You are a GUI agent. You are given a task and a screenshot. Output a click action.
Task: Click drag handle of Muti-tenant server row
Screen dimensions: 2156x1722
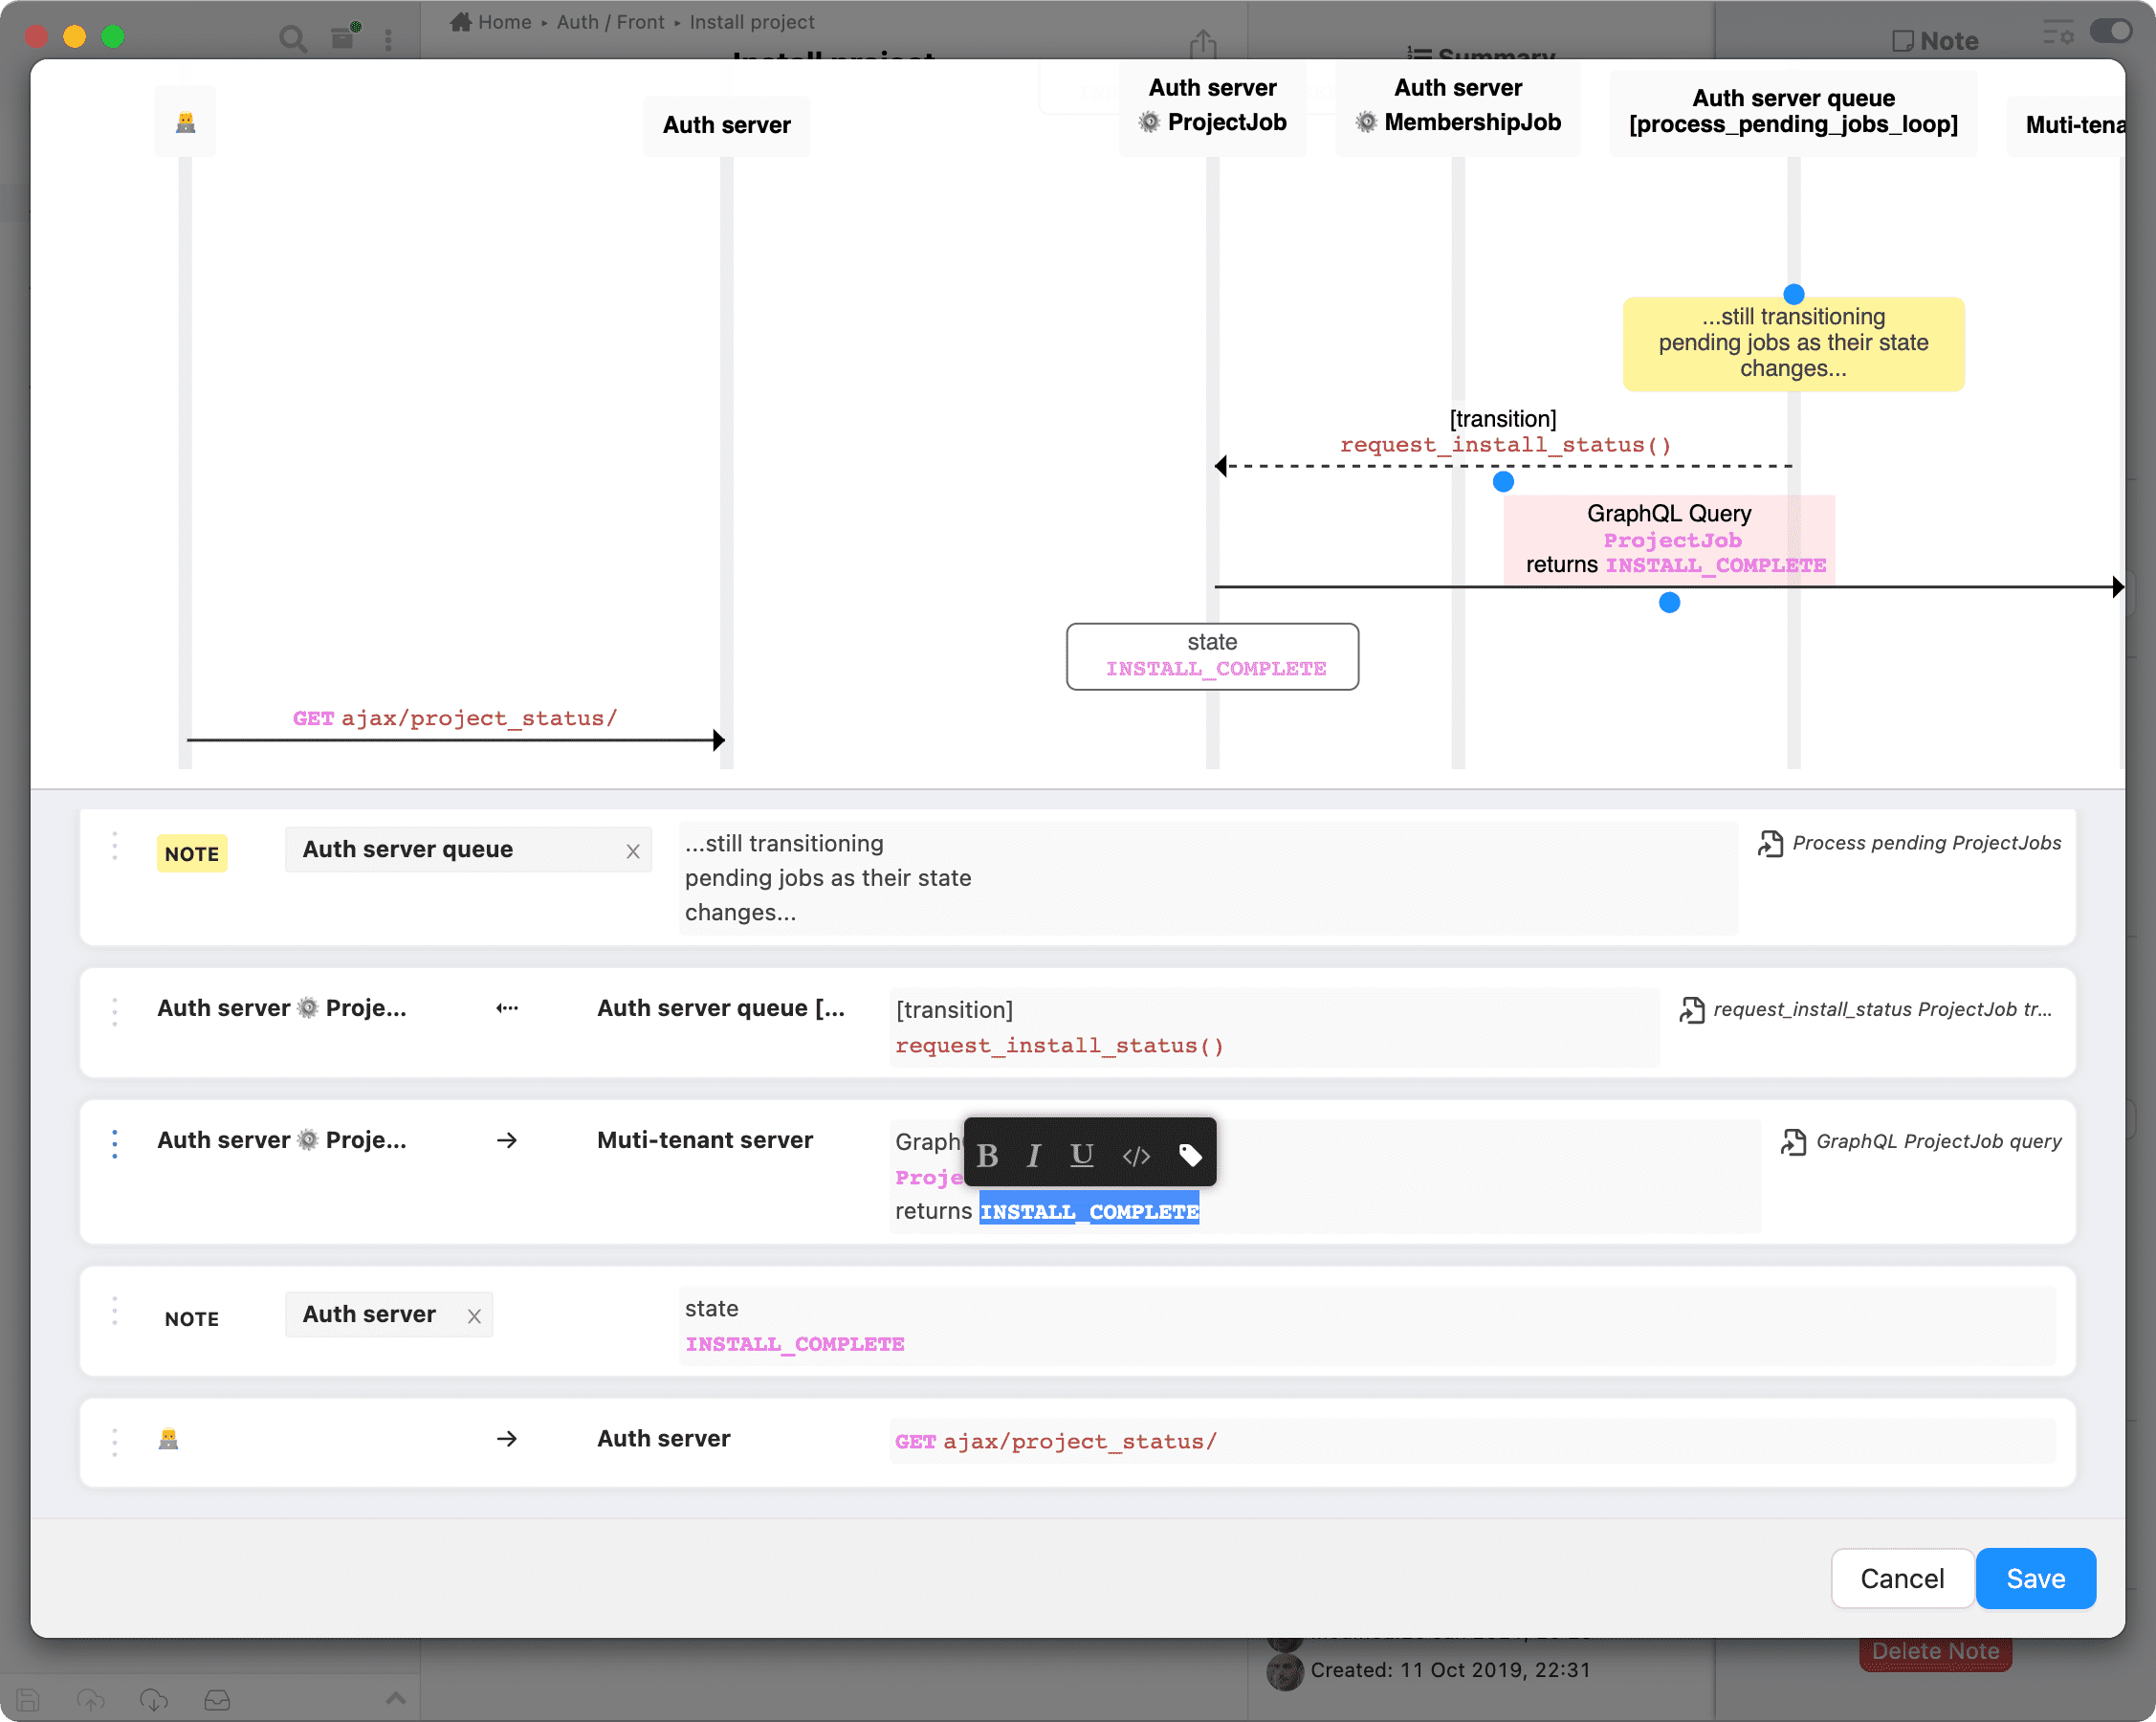click(115, 1143)
